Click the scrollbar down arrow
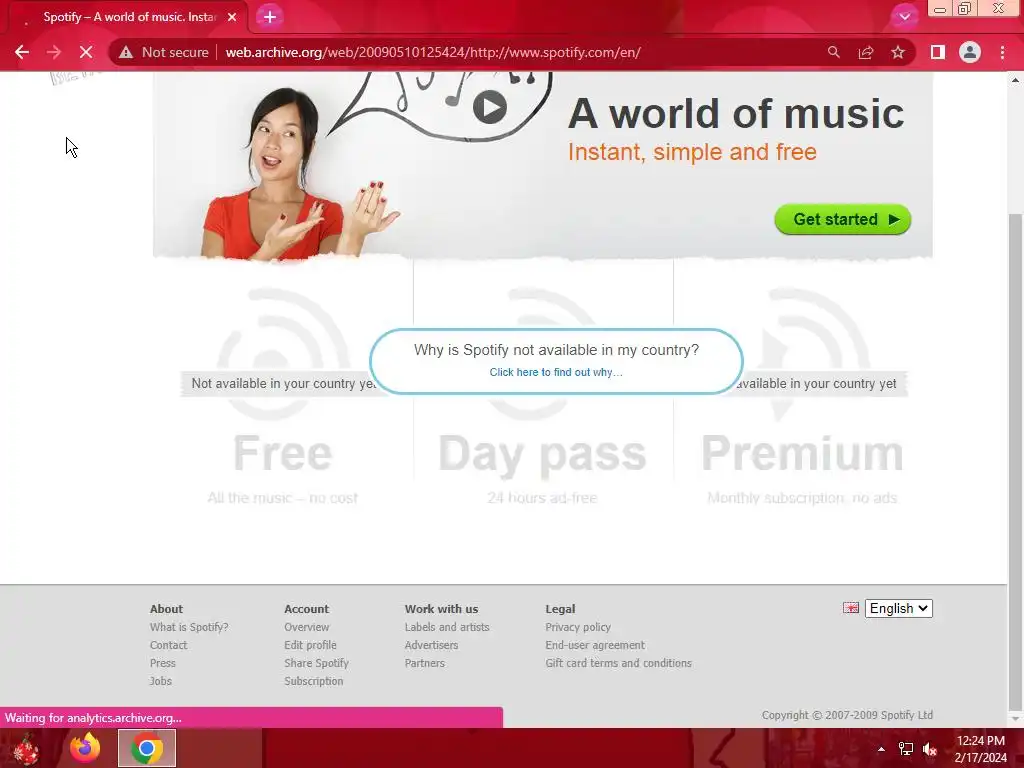Image resolution: width=1024 pixels, height=768 pixels. click(x=1016, y=719)
